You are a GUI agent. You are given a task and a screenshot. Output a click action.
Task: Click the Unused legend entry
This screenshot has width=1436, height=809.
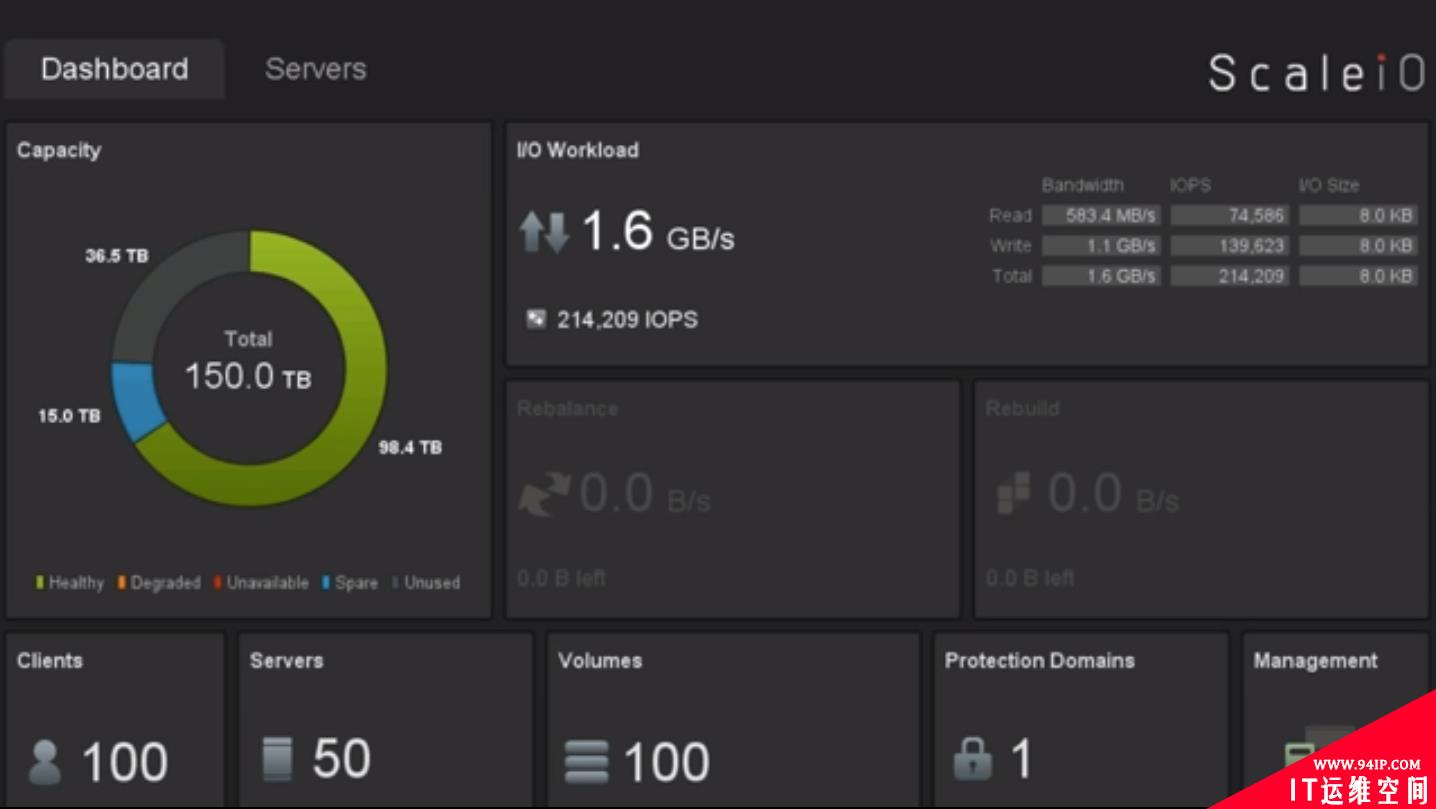pos(426,582)
